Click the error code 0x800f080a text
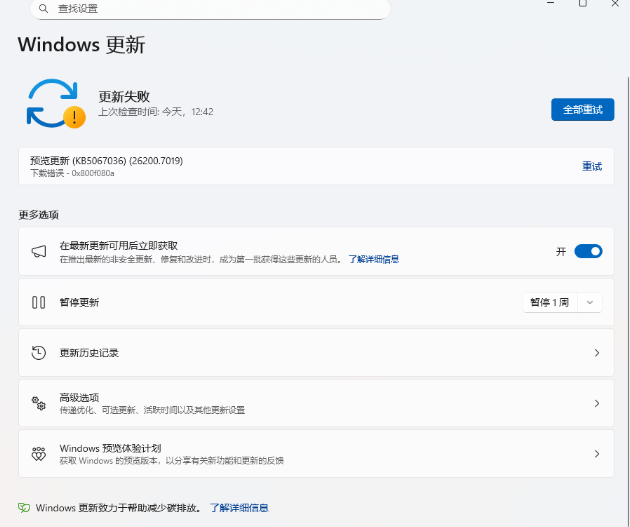The height and width of the screenshot is (527, 630). pos(93,174)
